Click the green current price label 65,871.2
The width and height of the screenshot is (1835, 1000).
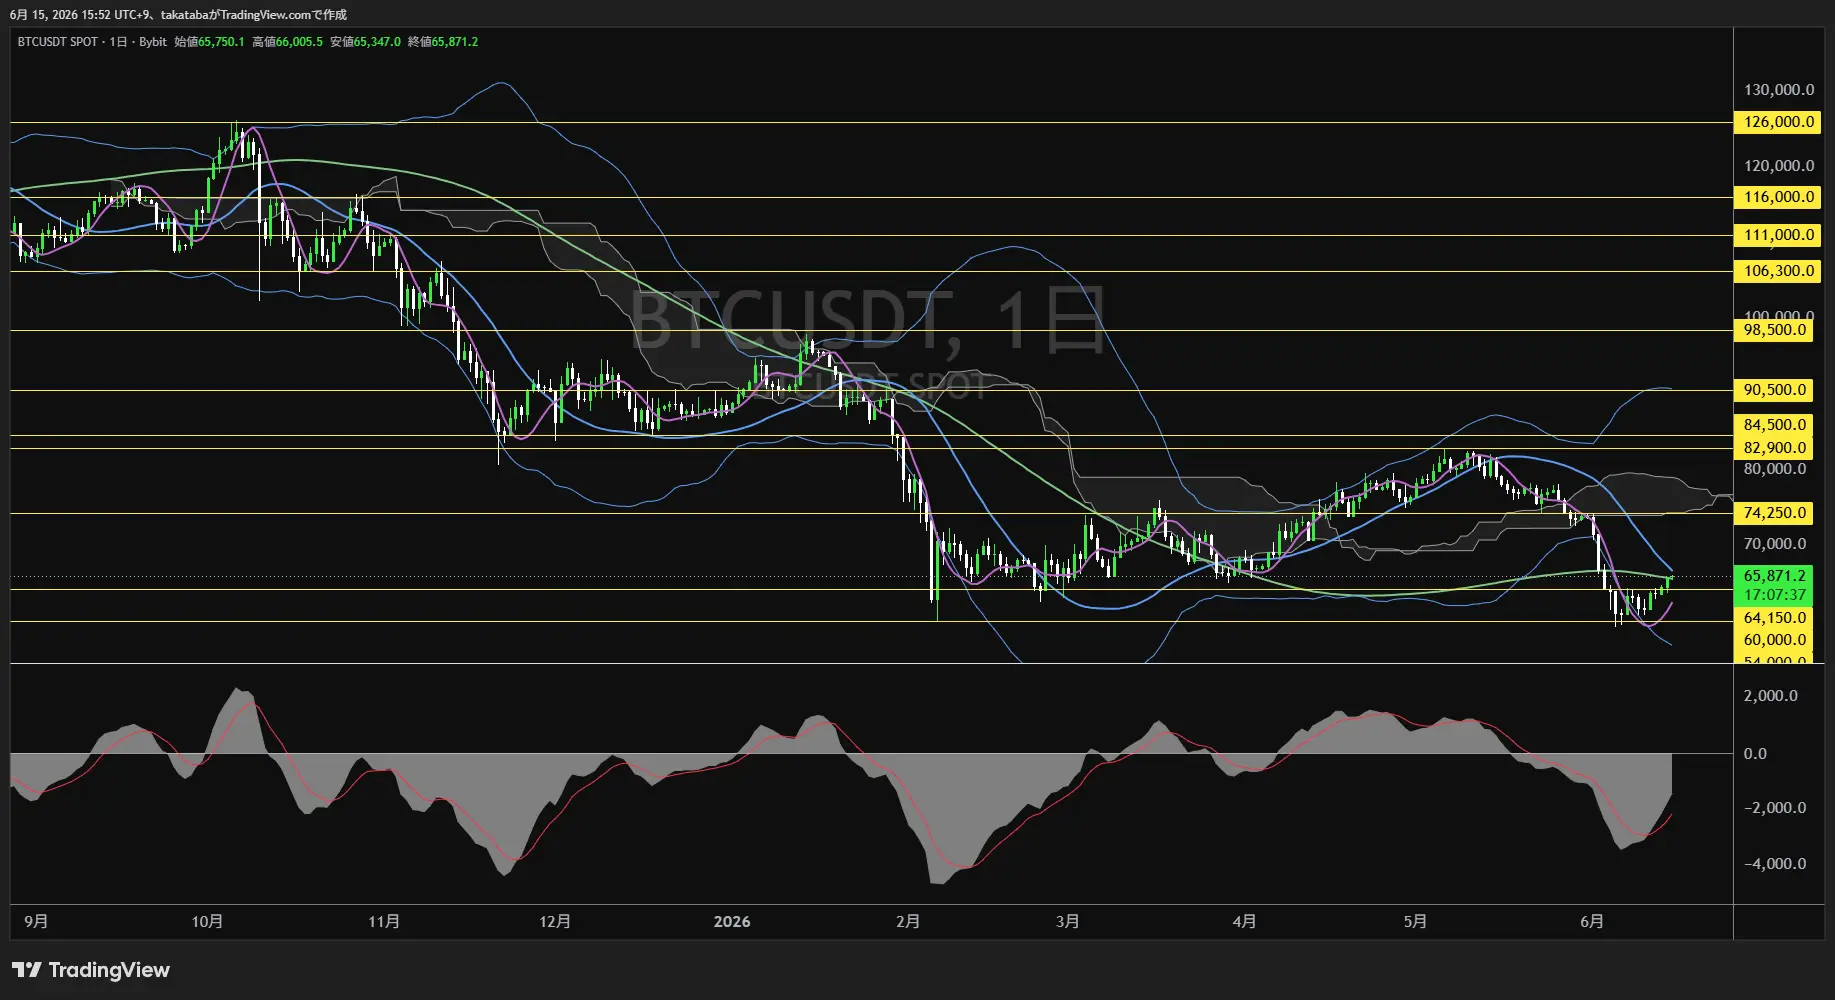pyautogui.click(x=1775, y=576)
